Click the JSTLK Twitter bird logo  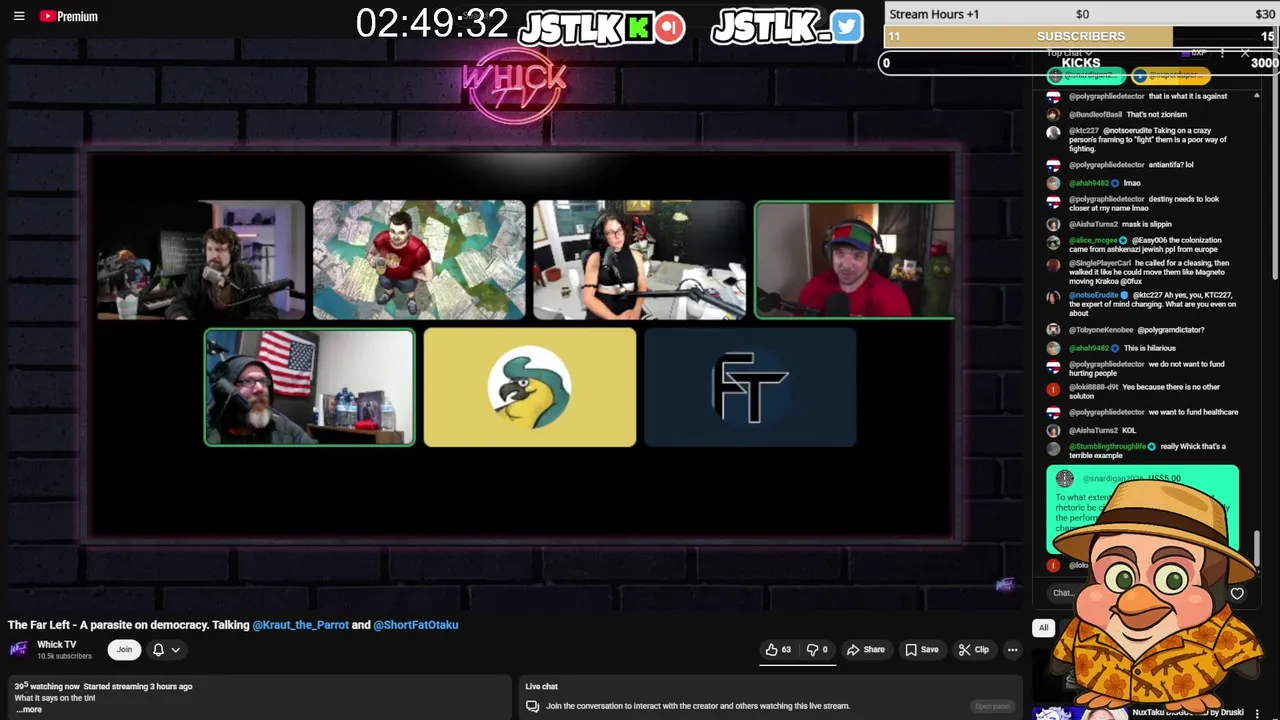click(846, 27)
